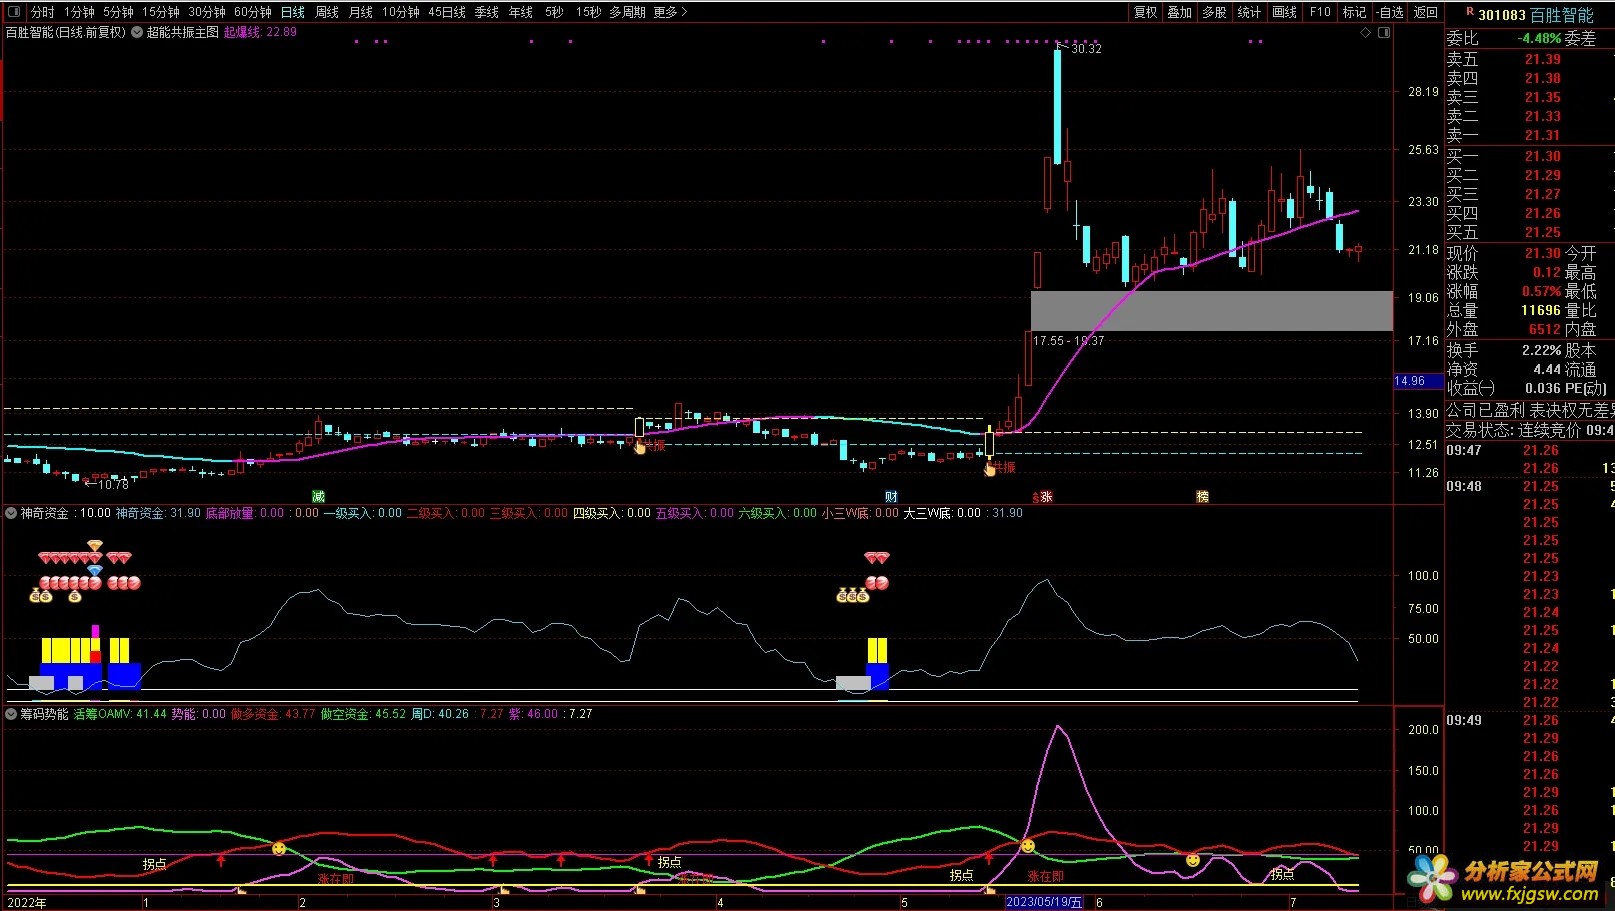The width and height of the screenshot is (1615, 911).
Task: Select the 季线 quarterly period
Action: [x=487, y=12]
